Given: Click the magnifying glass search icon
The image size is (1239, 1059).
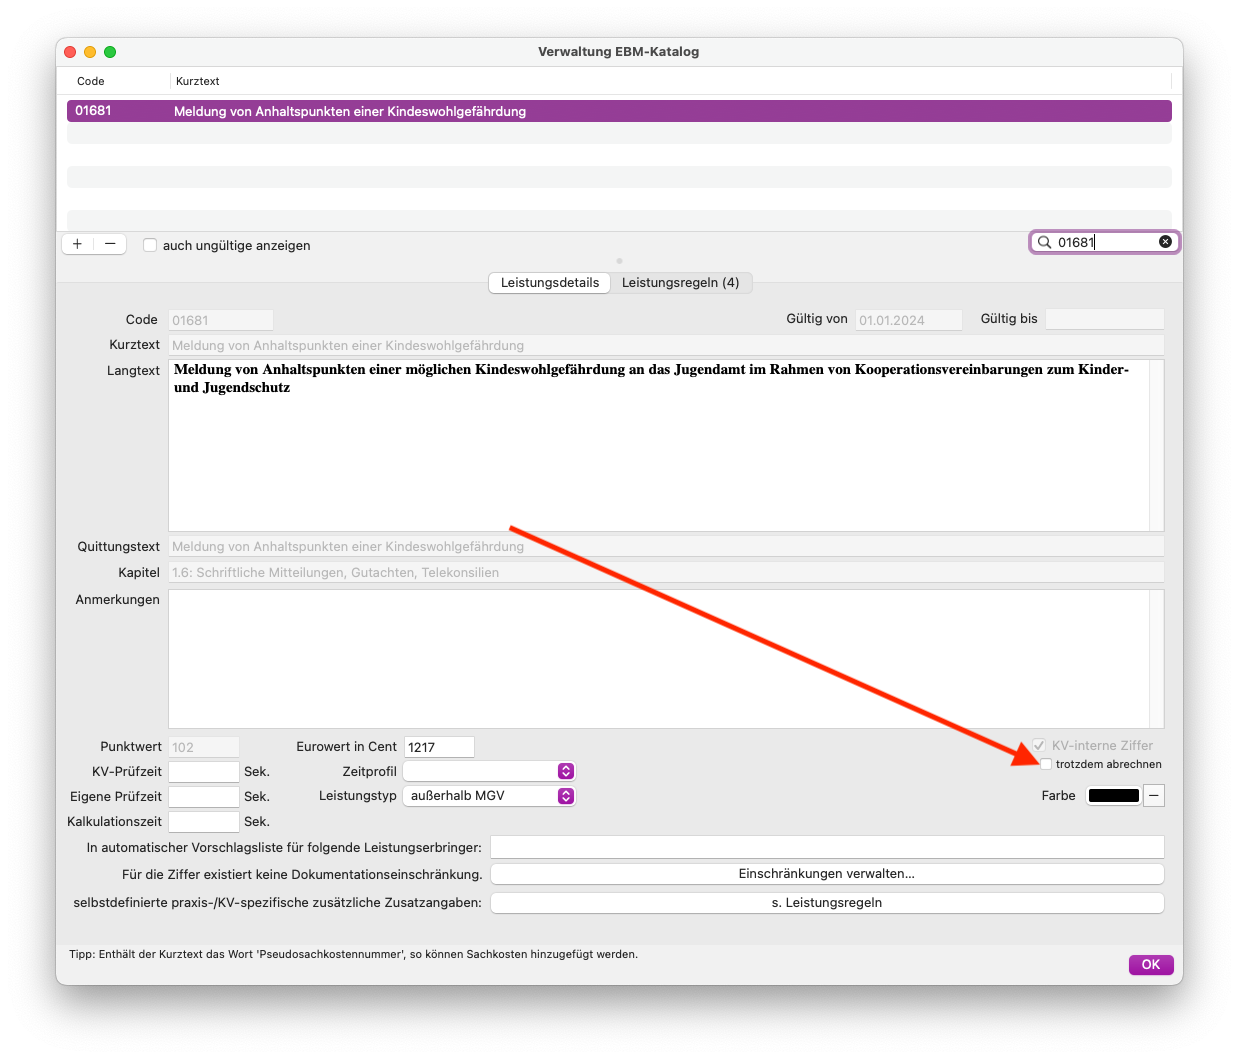Looking at the screenshot, I should (x=1044, y=242).
